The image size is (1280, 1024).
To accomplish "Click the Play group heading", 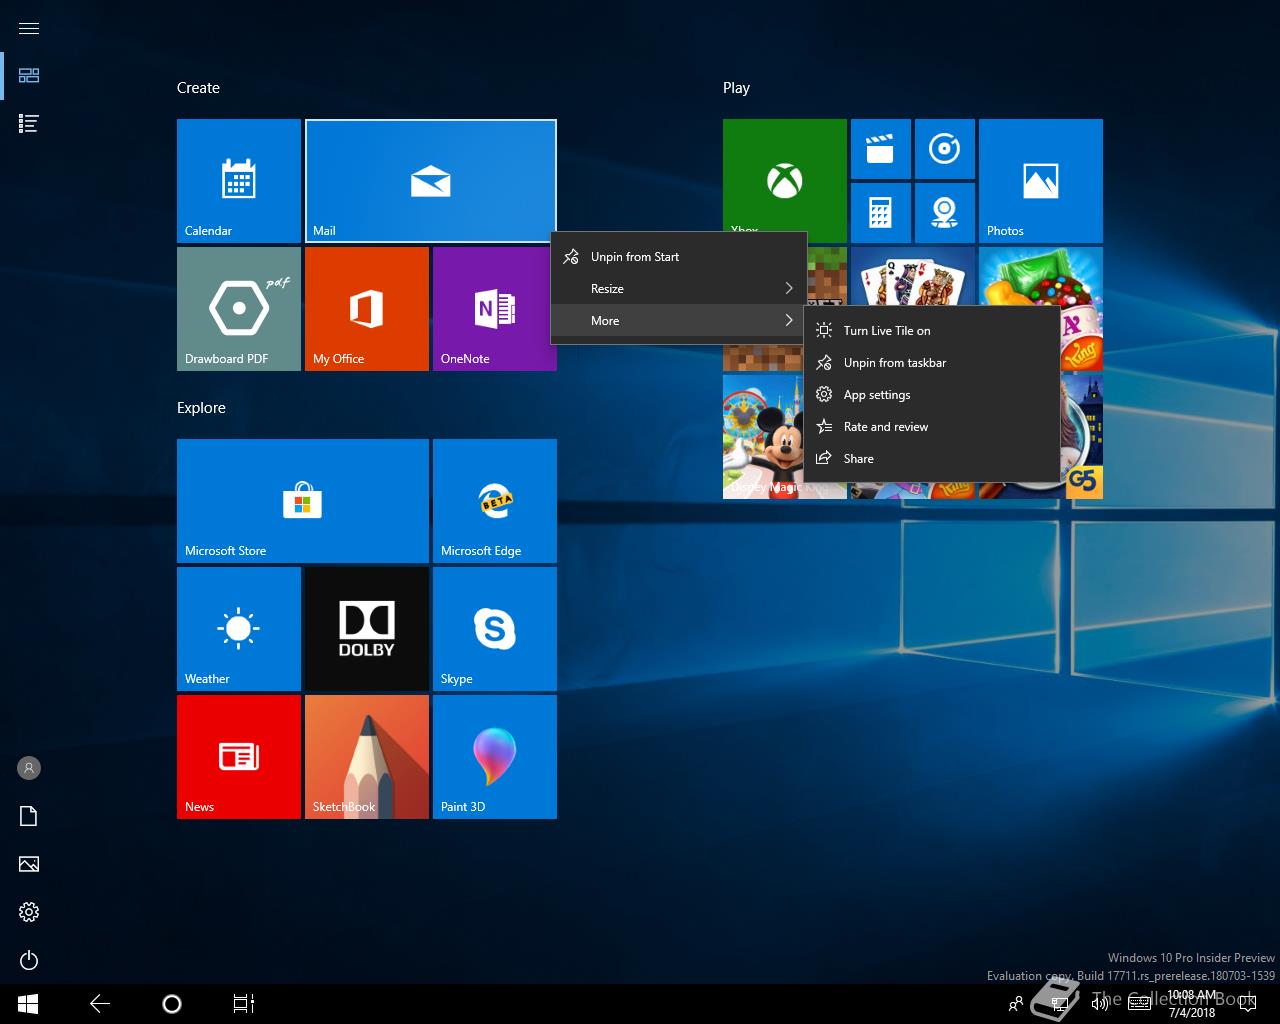I will coord(736,88).
